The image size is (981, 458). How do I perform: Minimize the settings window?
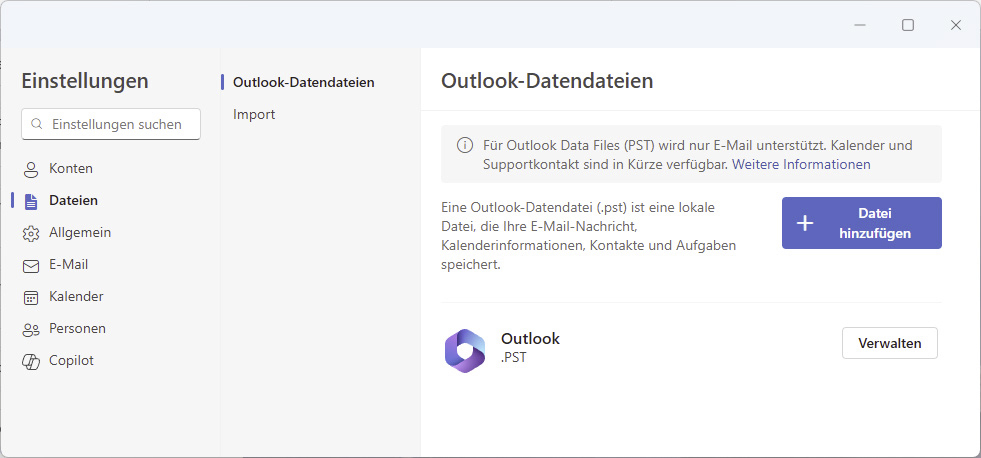[860, 25]
